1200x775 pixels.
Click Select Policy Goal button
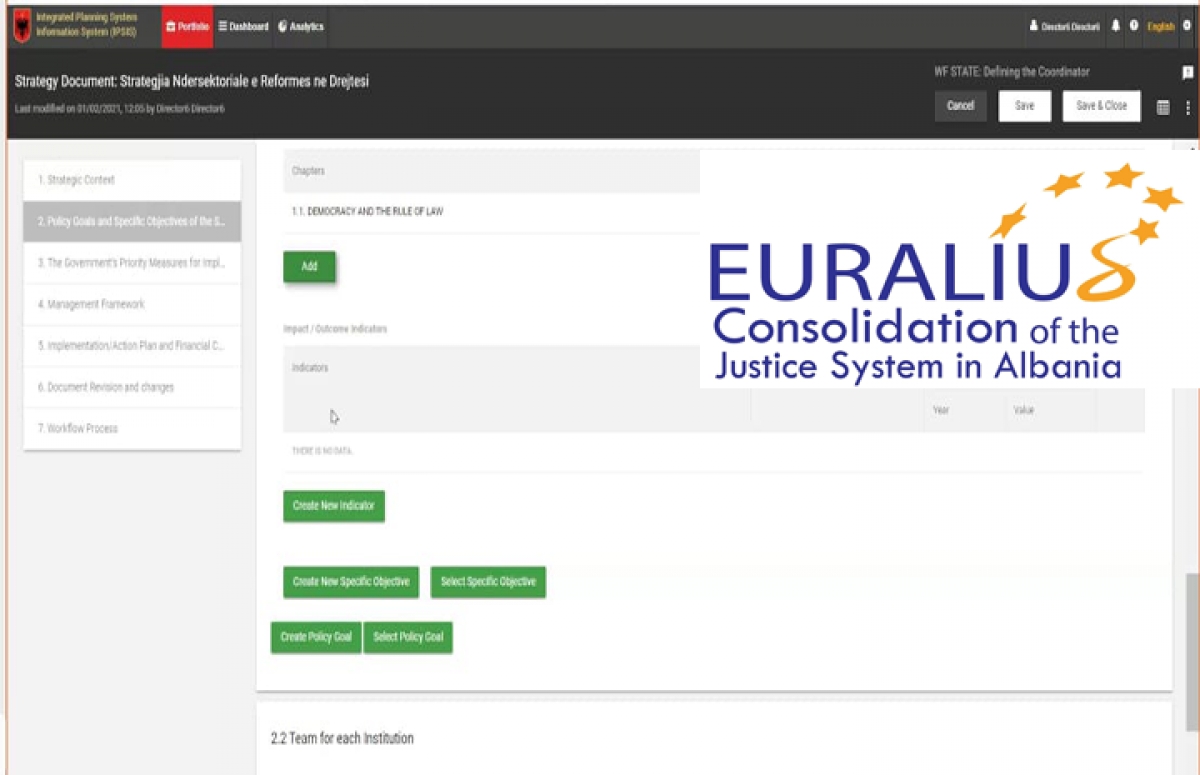408,637
